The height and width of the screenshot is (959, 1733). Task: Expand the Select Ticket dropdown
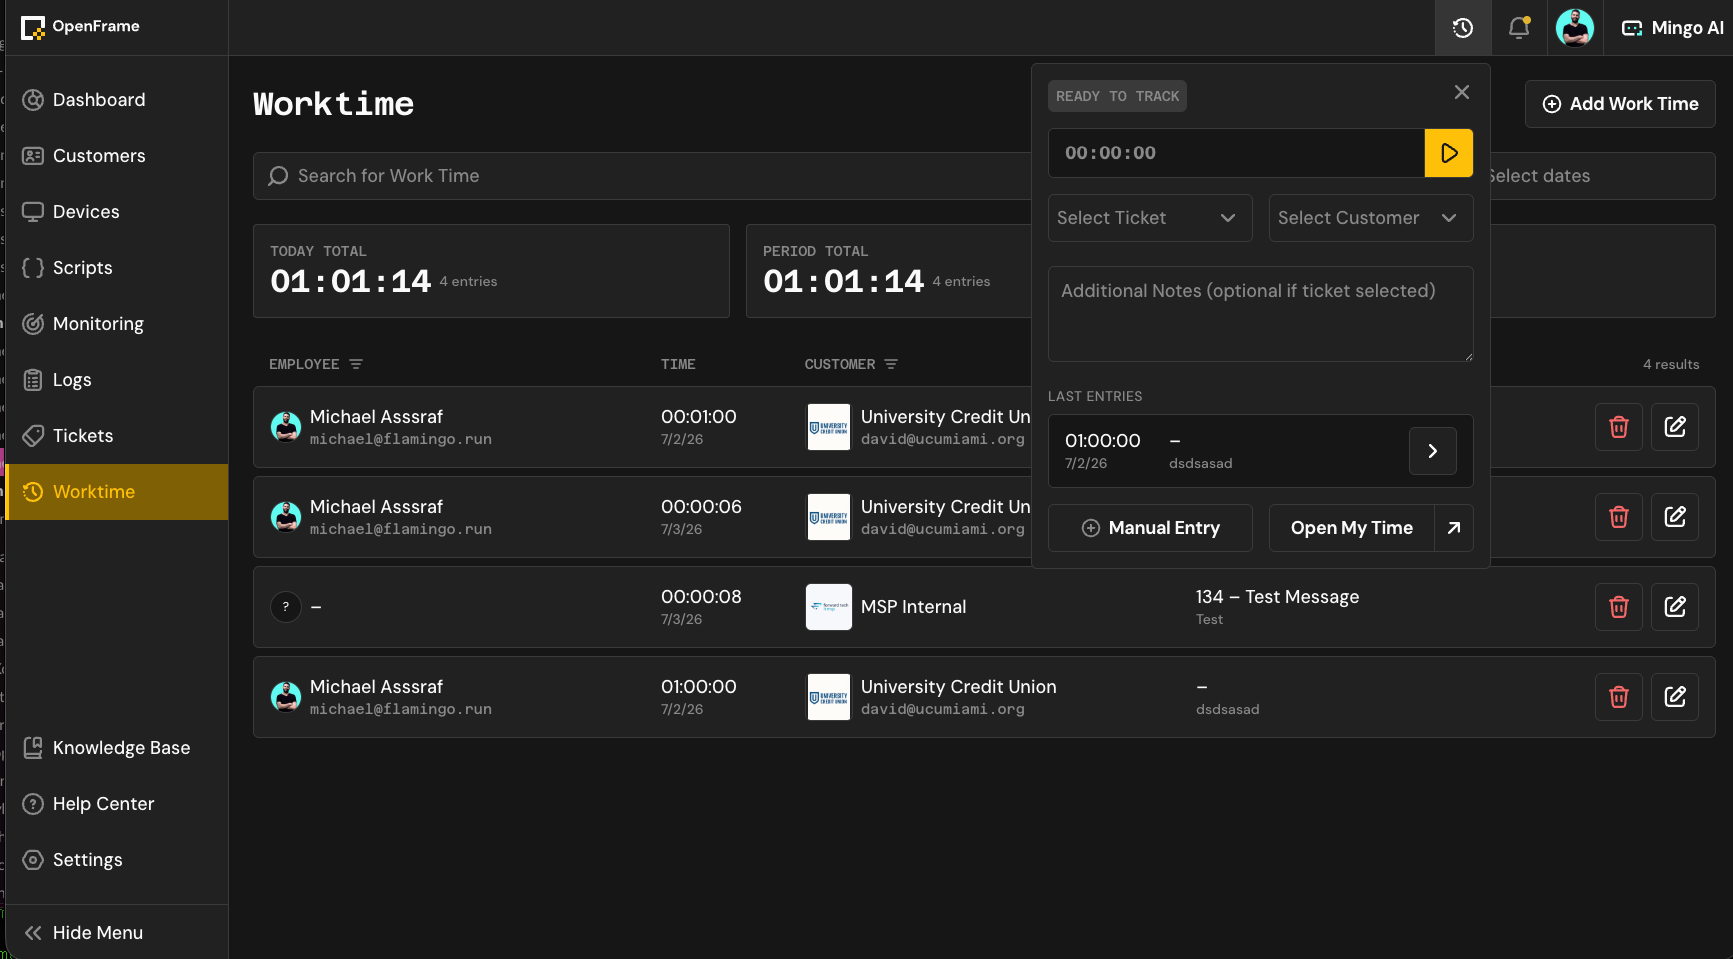pos(1150,218)
